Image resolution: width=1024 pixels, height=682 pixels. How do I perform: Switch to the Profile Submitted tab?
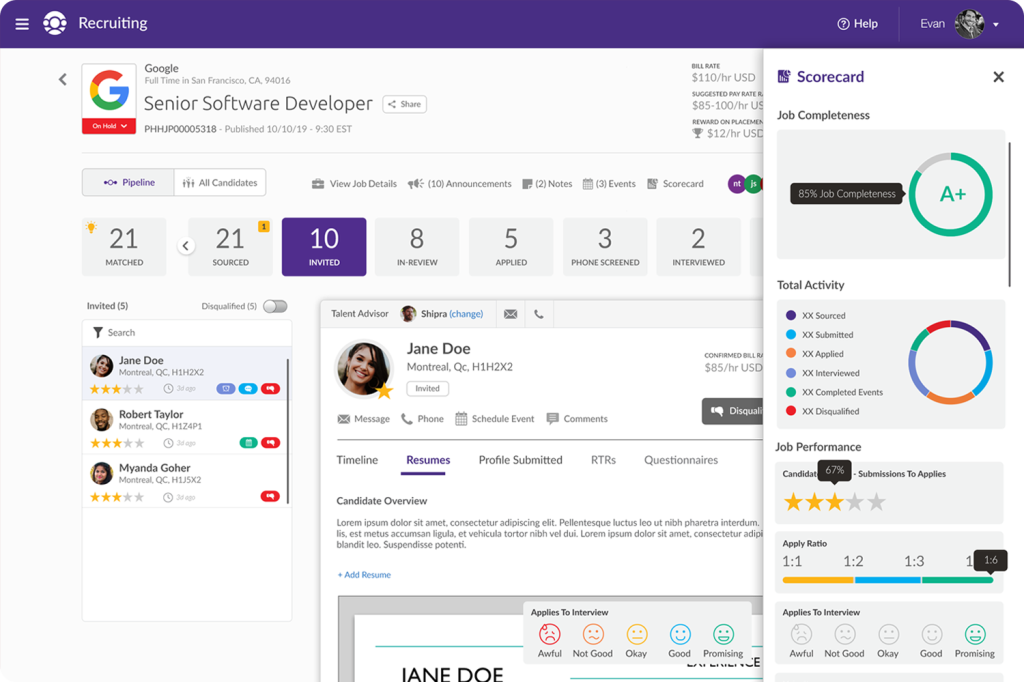tap(520, 460)
